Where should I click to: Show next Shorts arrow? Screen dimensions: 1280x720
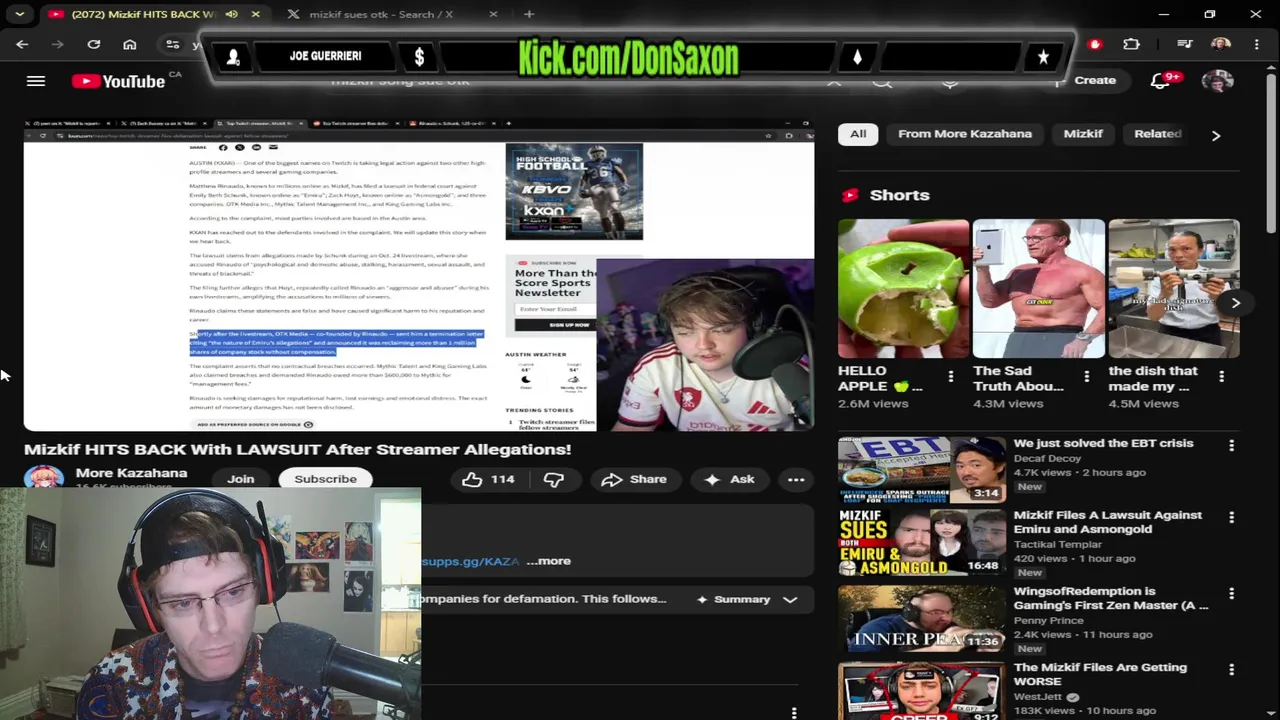pyautogui.click(x=1235, y=303)
